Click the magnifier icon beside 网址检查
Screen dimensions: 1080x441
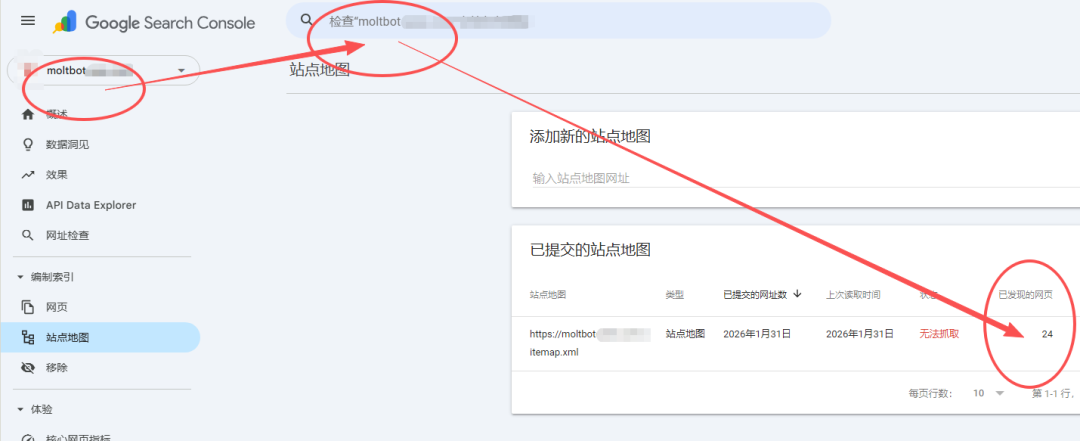pos(28,236)
